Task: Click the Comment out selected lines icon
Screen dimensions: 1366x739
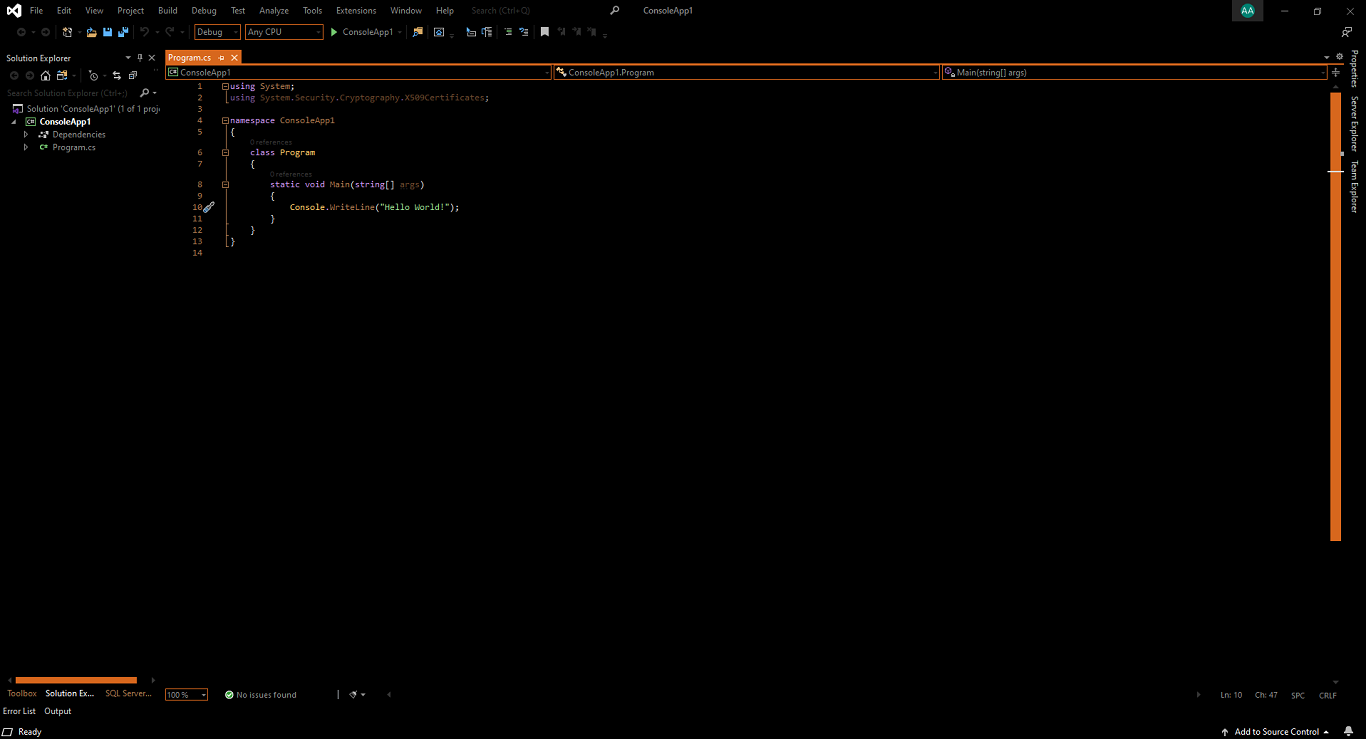Action: click(x=508, y=32)
